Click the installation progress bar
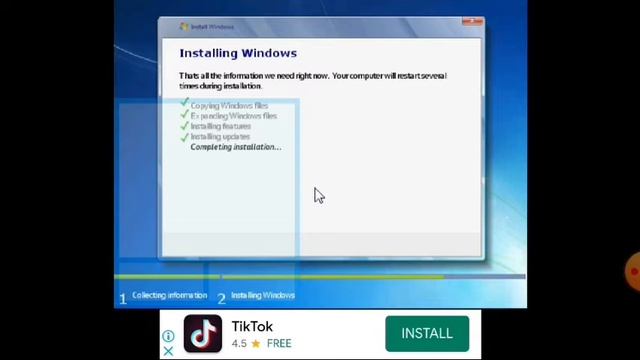 click(320, 277)
